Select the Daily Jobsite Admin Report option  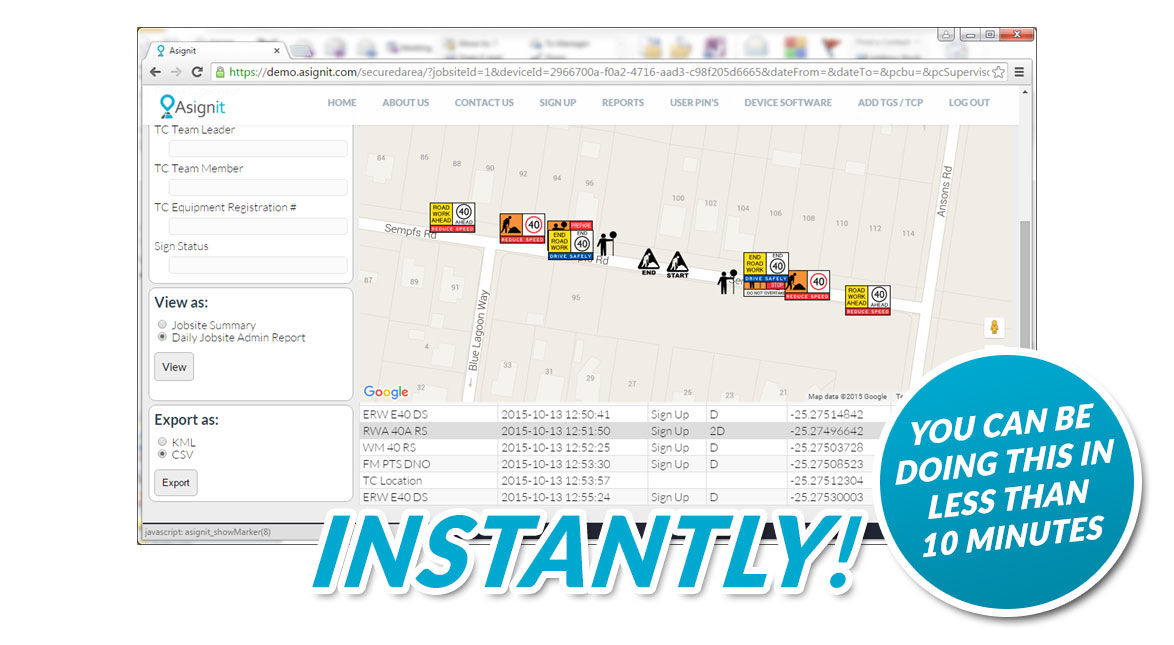(x=162, y=337)
